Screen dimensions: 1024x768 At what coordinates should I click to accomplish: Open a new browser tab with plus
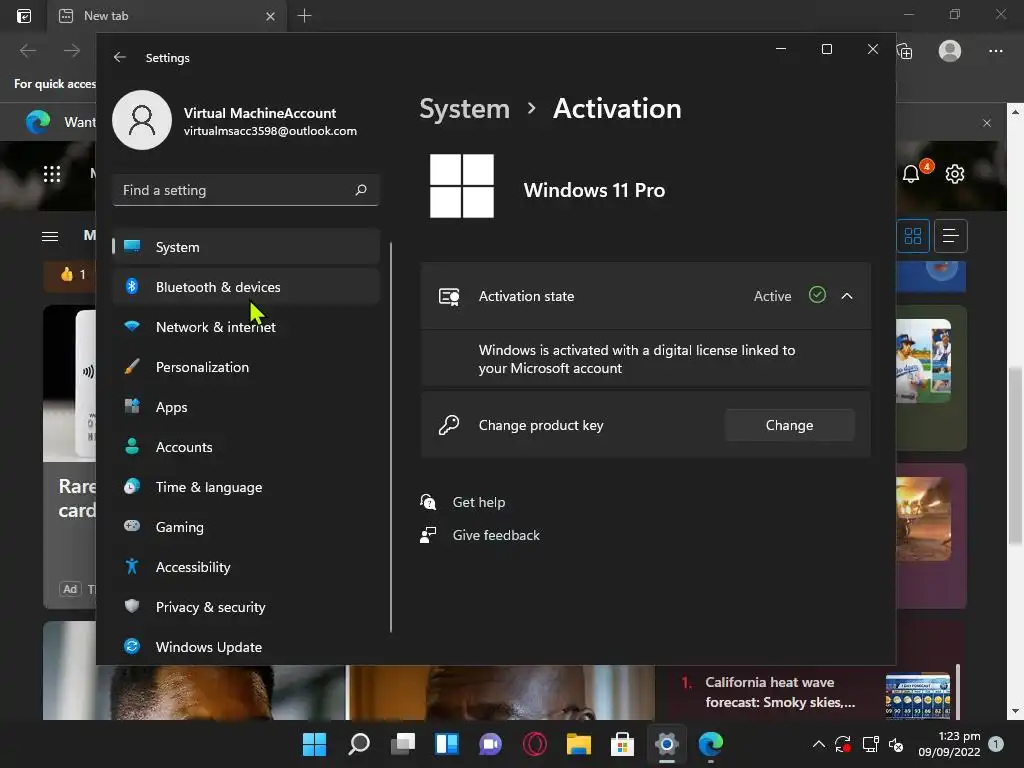click(x=304, y=16)
